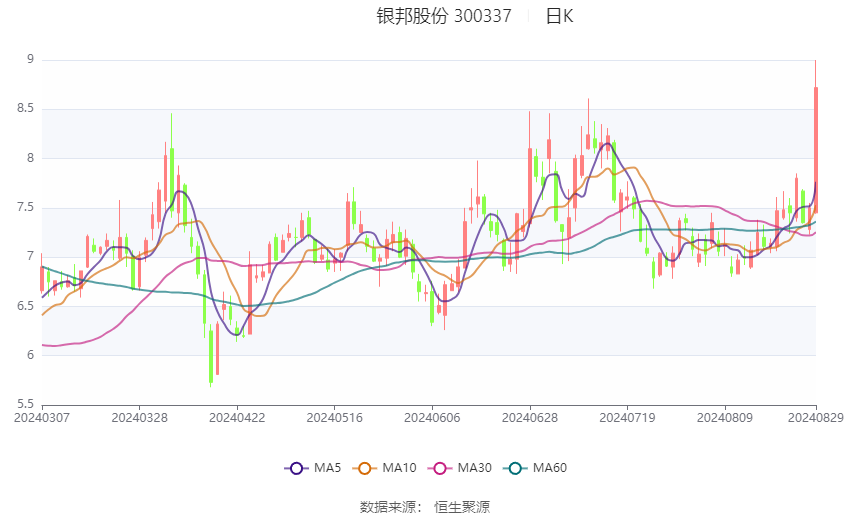This screenshot has width=850, height=517.
Task: Click the 6.5 price axis label
Action: click(25, 306)
